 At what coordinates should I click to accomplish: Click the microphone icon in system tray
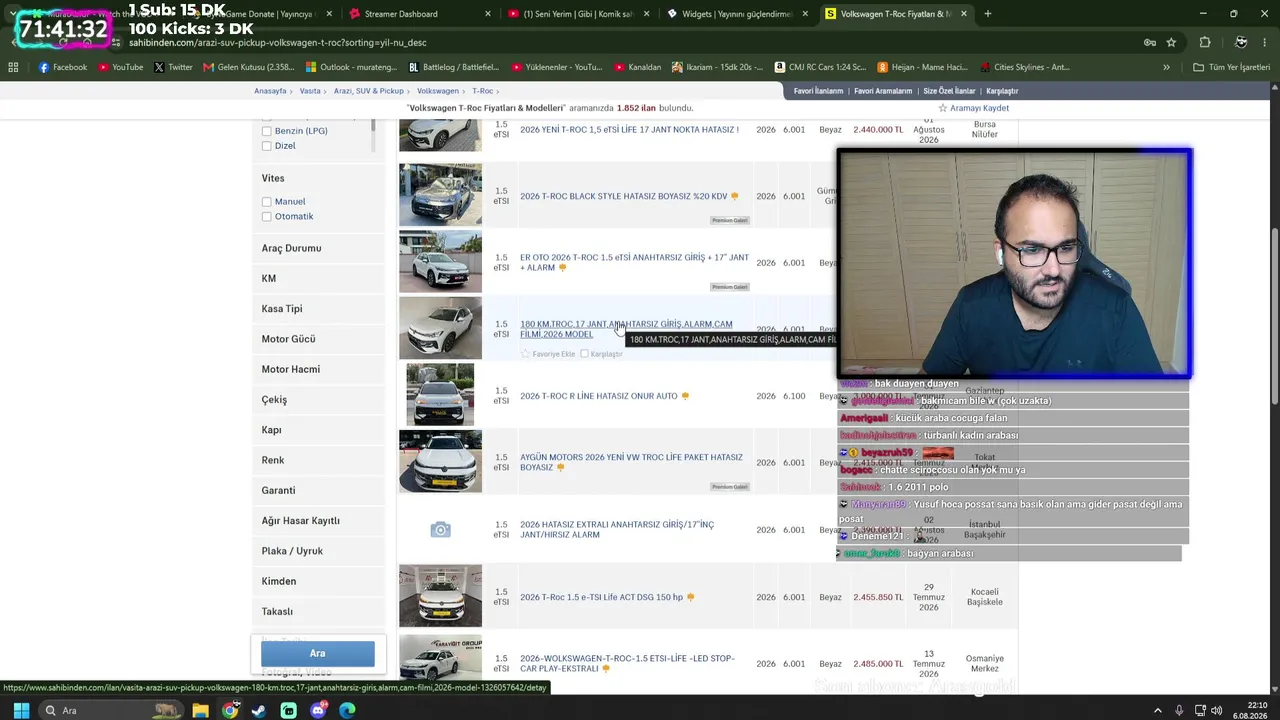(1179, 710)
